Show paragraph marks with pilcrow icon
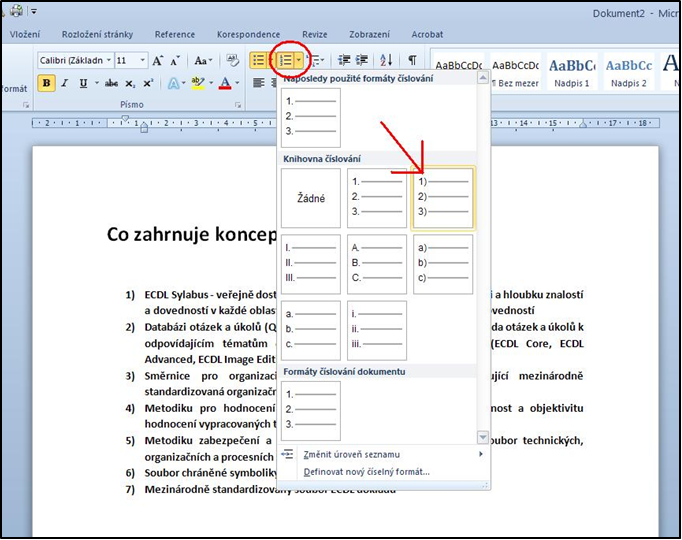This screenshot has width=682, height=540. pos(412,60)
